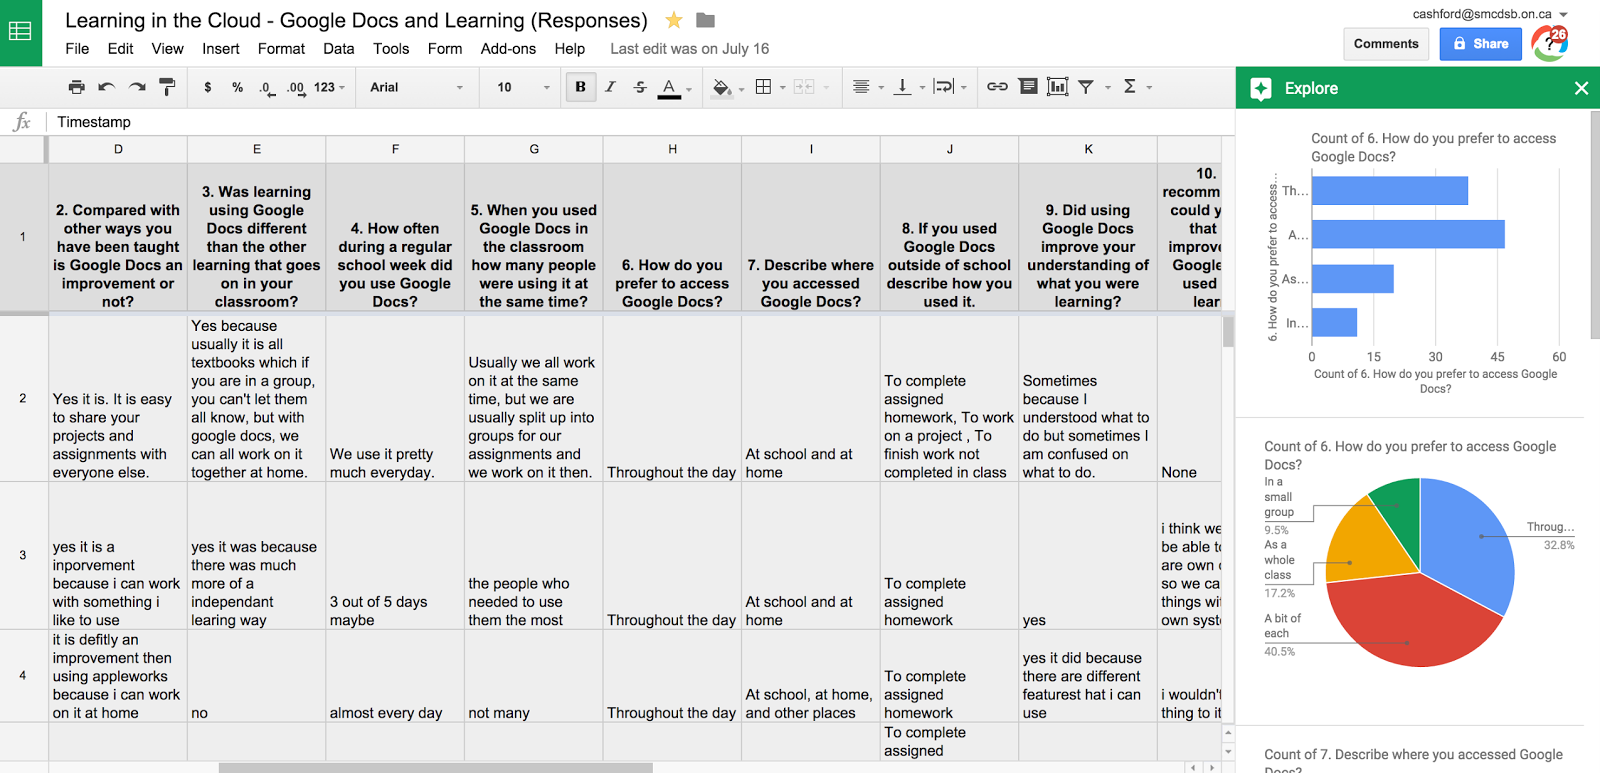Click the Print icon in toolbar
This screenshot has height=773, width=1600.
(76, 87)
